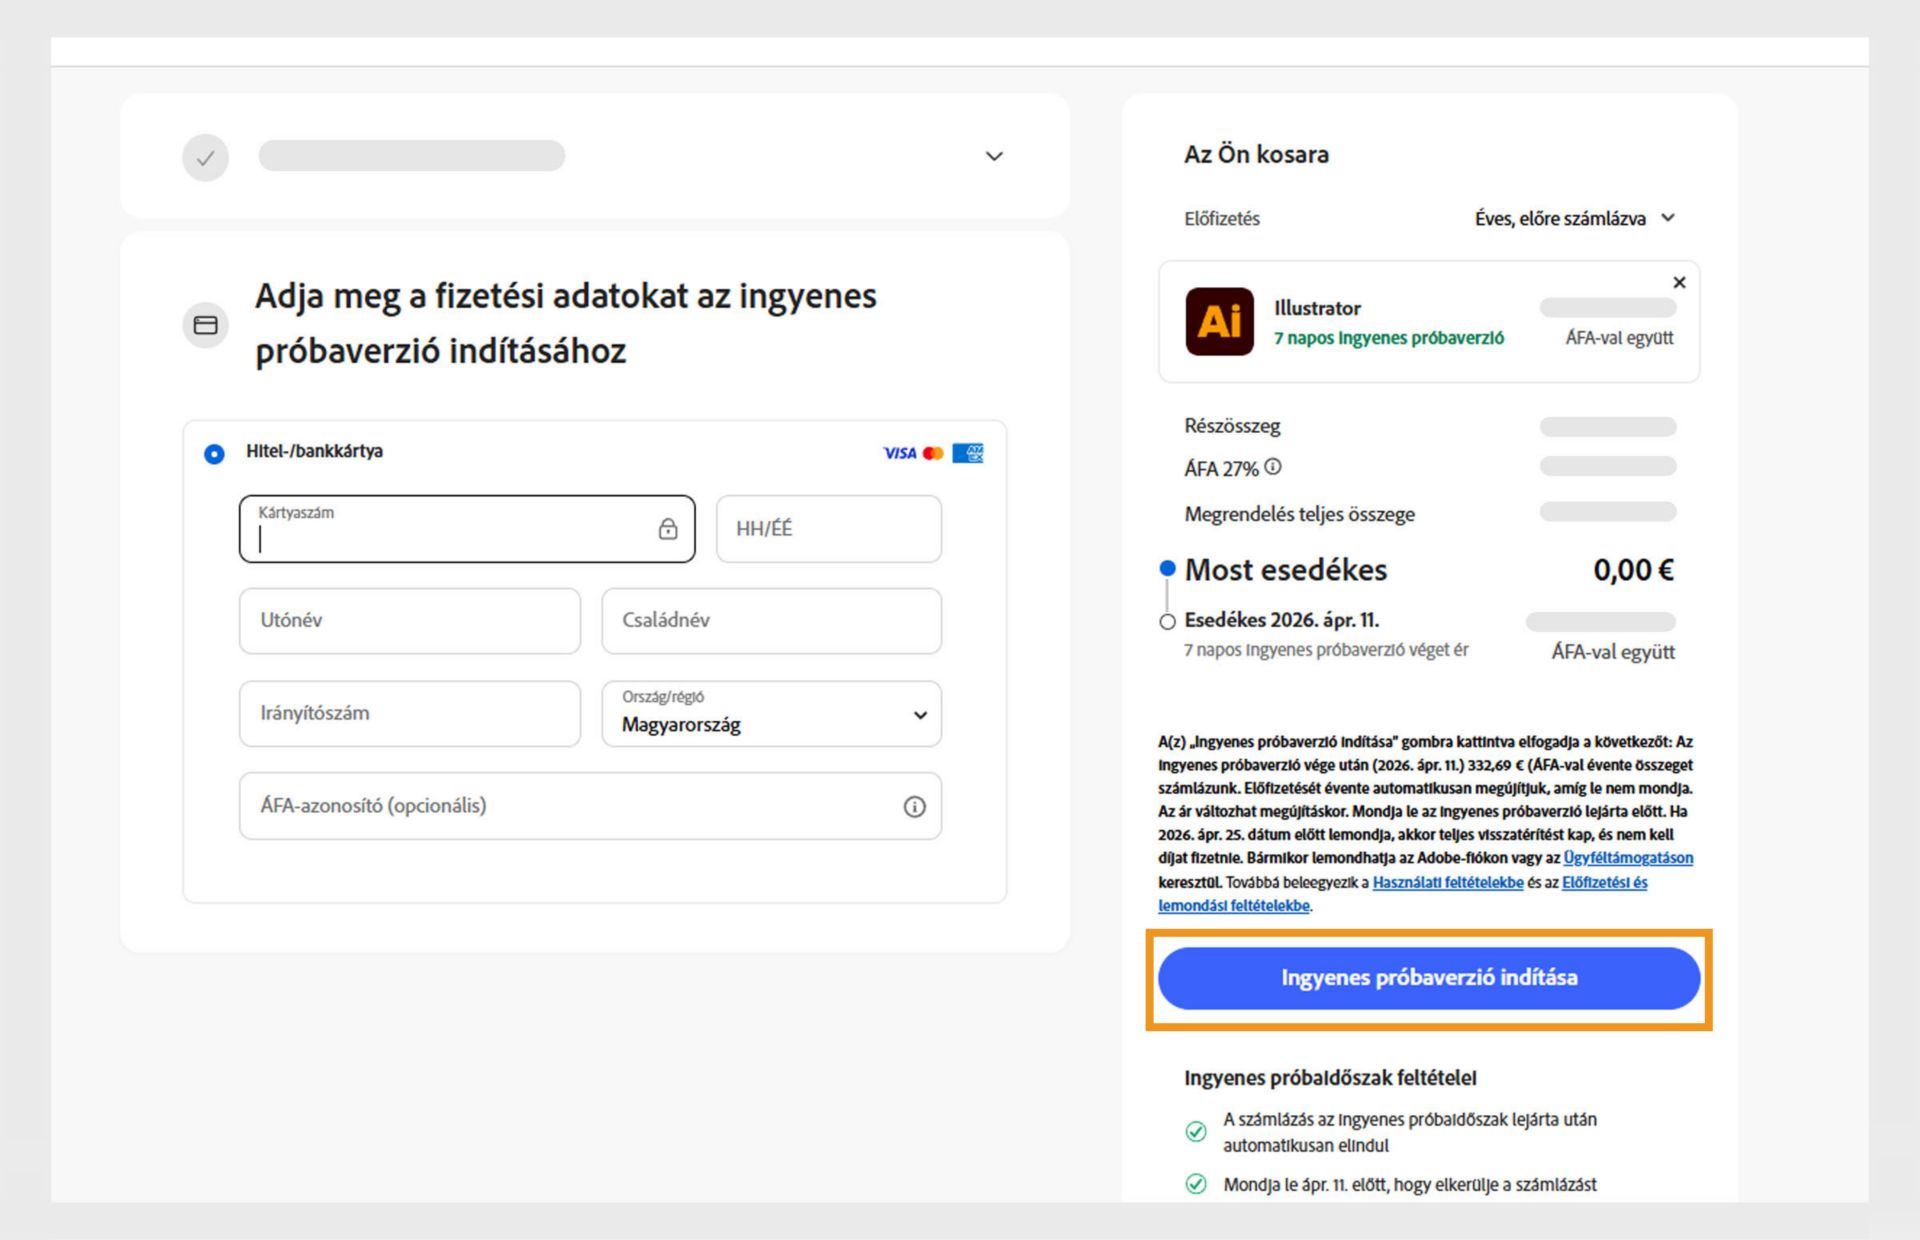Open the Használati feltételekbe link
Screen dimensions: 1920x1240
coord(1447,882)
